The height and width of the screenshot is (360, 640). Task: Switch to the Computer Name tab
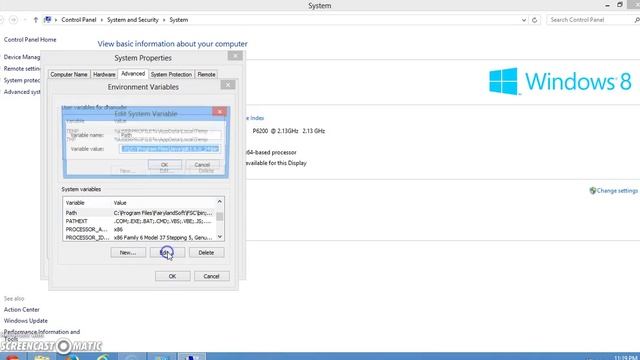(69, 74)
